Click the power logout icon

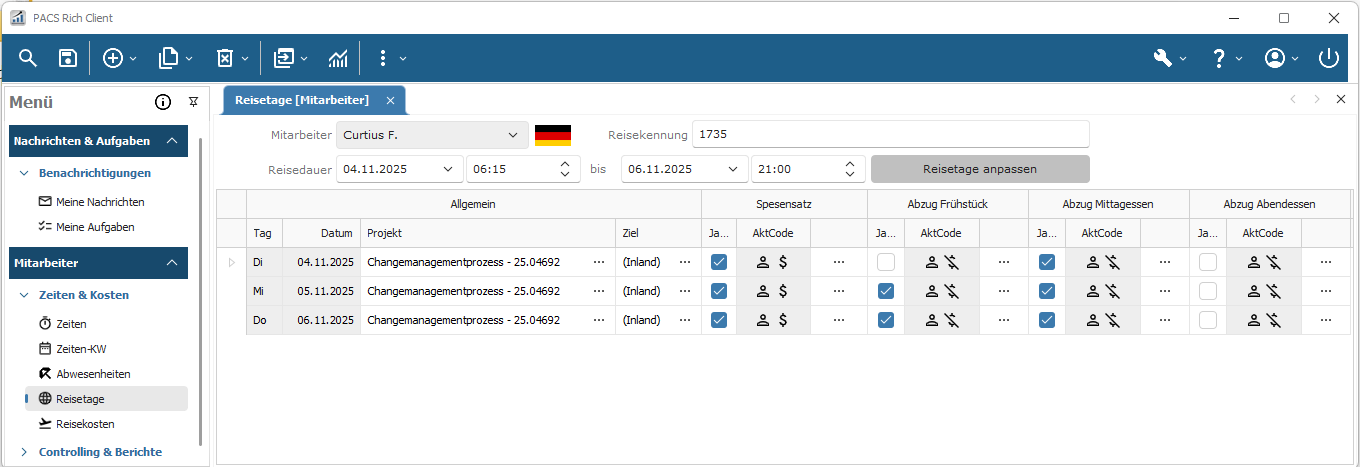click(1329, 59)
